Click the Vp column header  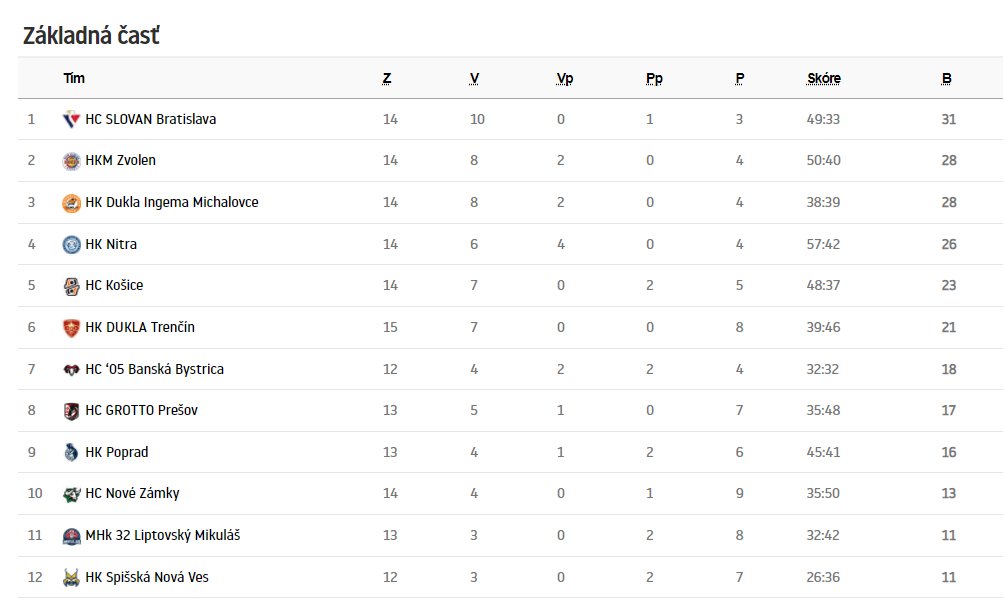tap(564, 78)
